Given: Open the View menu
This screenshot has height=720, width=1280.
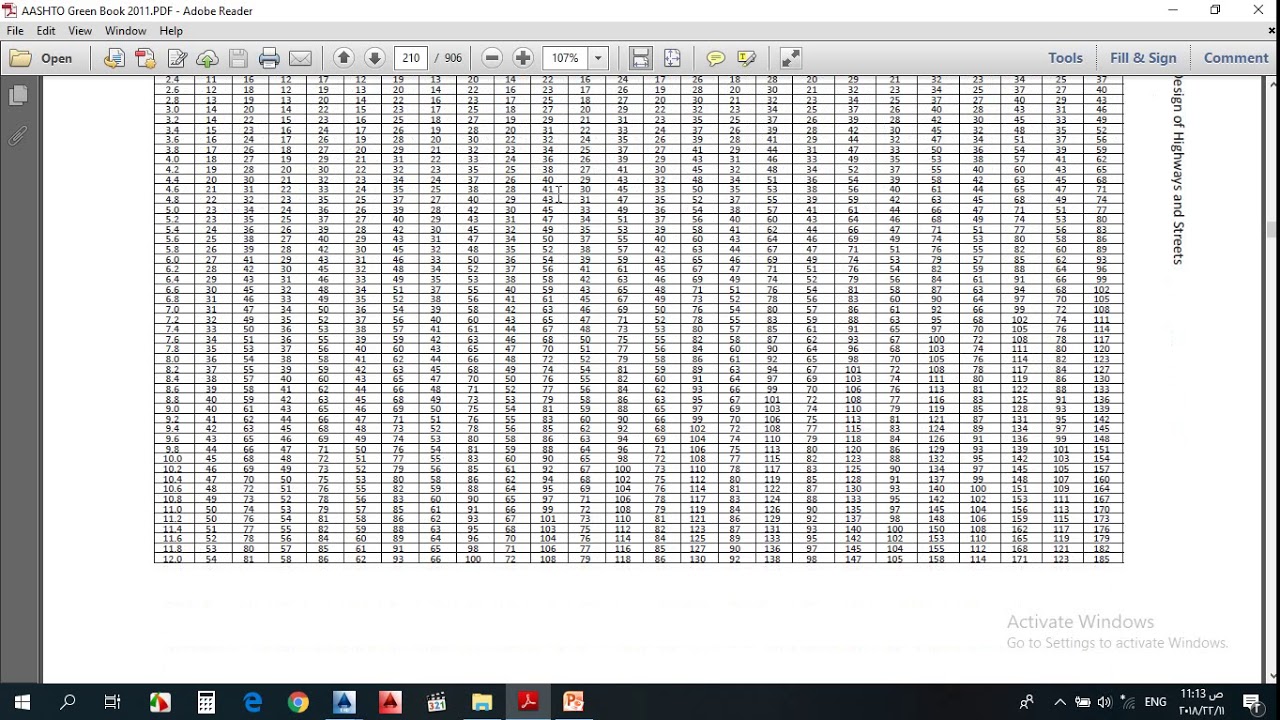Looking at the screenshot, I should (x=80, y=31).
